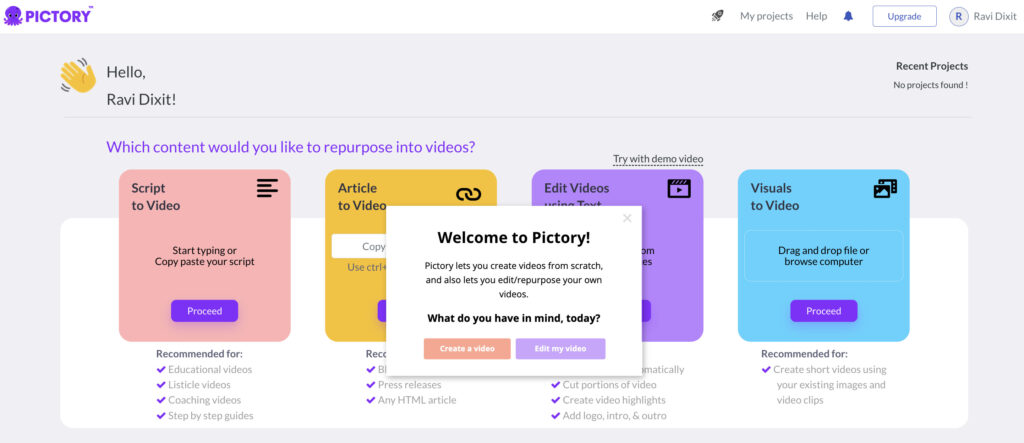Open My projects menu item
Screen dimensions: 1024x443
pos(766,16)
